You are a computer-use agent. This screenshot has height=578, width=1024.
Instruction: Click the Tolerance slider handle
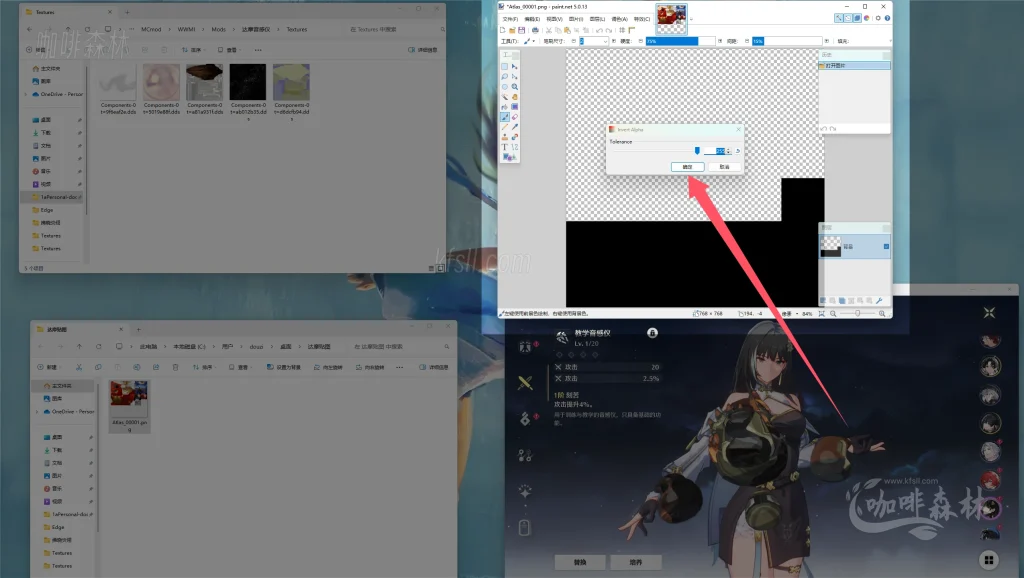(697, 151)
